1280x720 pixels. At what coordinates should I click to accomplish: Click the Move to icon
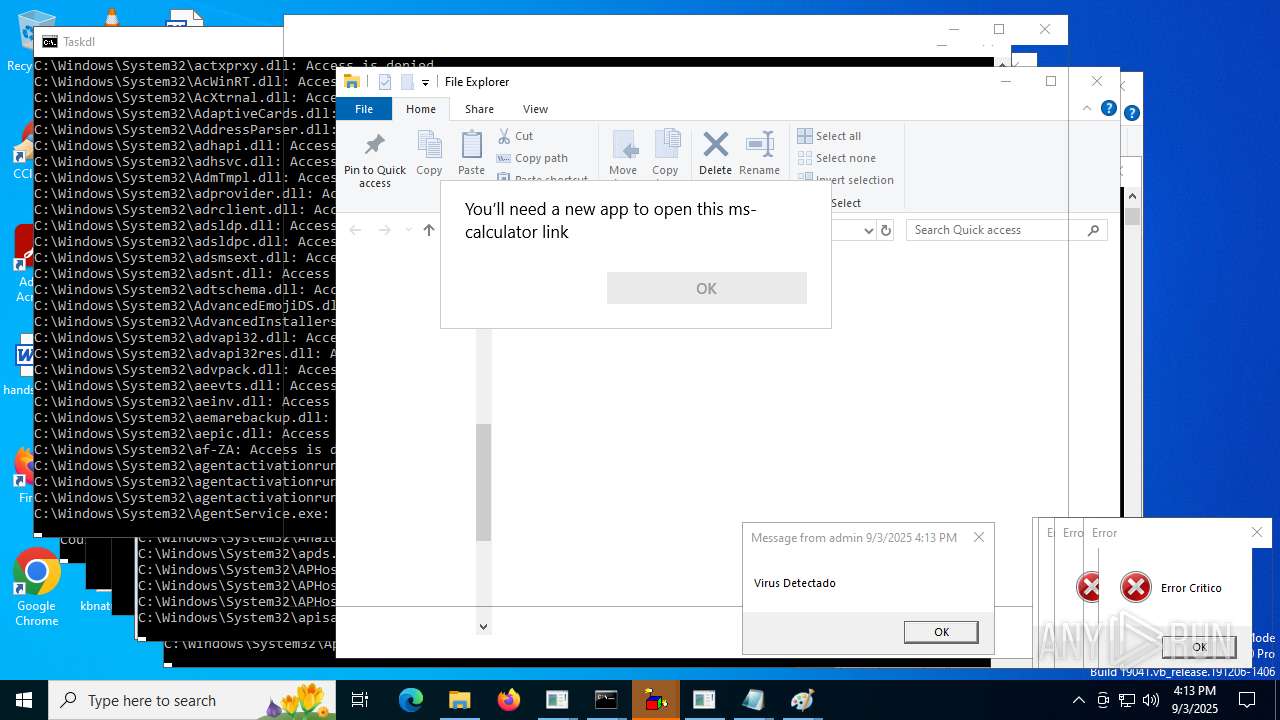(624, 145)
